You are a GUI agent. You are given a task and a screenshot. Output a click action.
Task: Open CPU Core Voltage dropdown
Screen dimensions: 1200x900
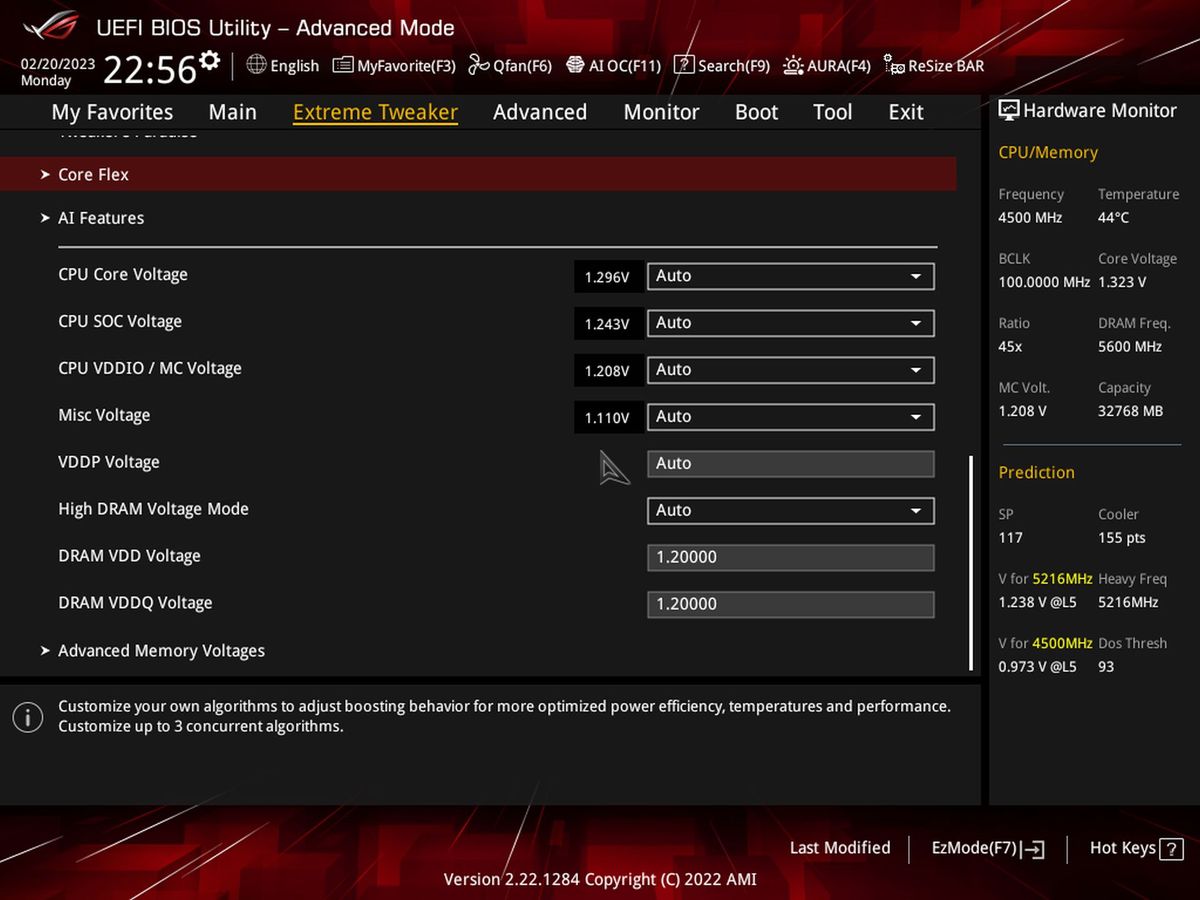click(x=791, y=276)
